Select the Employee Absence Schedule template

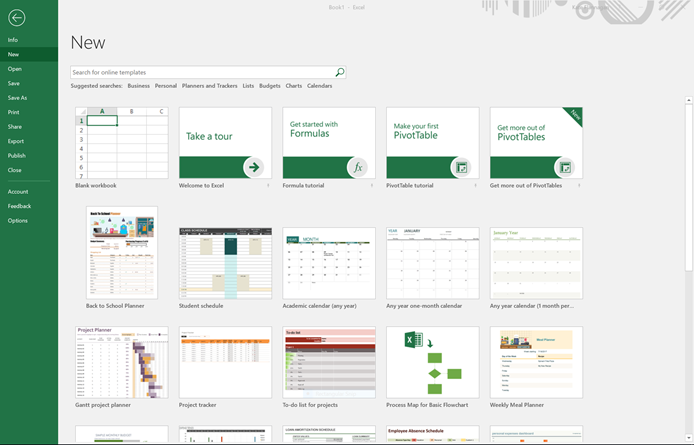coord(432,434)
